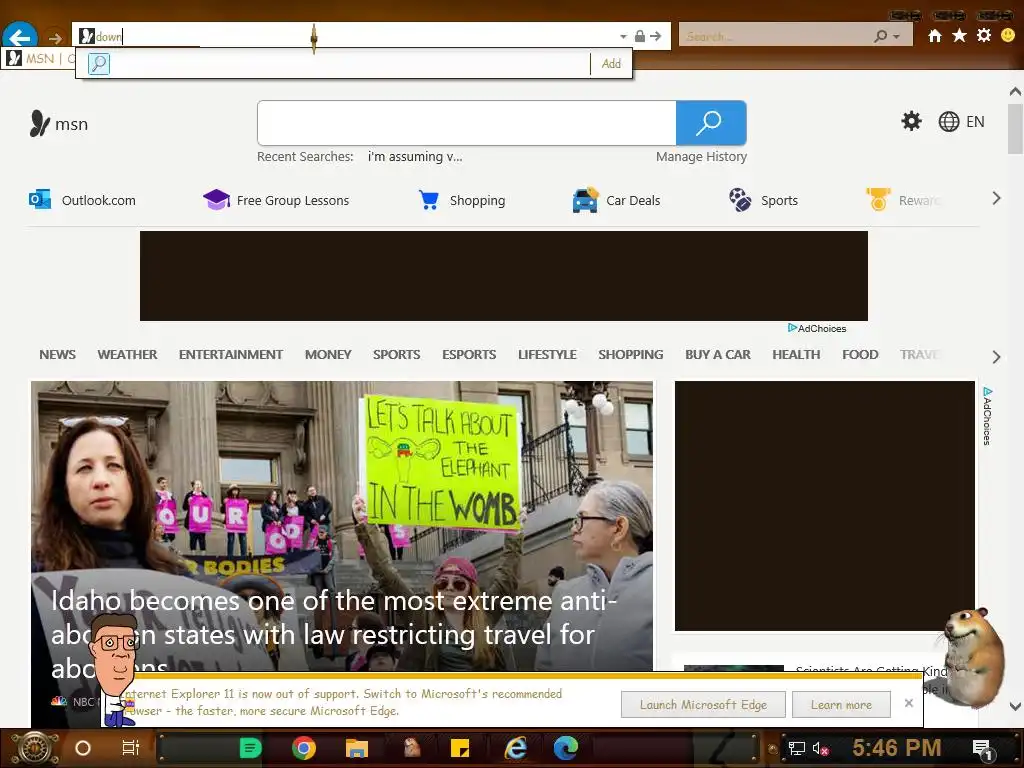Viewport: 1024px width, 768px height.
Task: Open the WEATHER category
Action: pyautogui.click(x=127, y=355)
